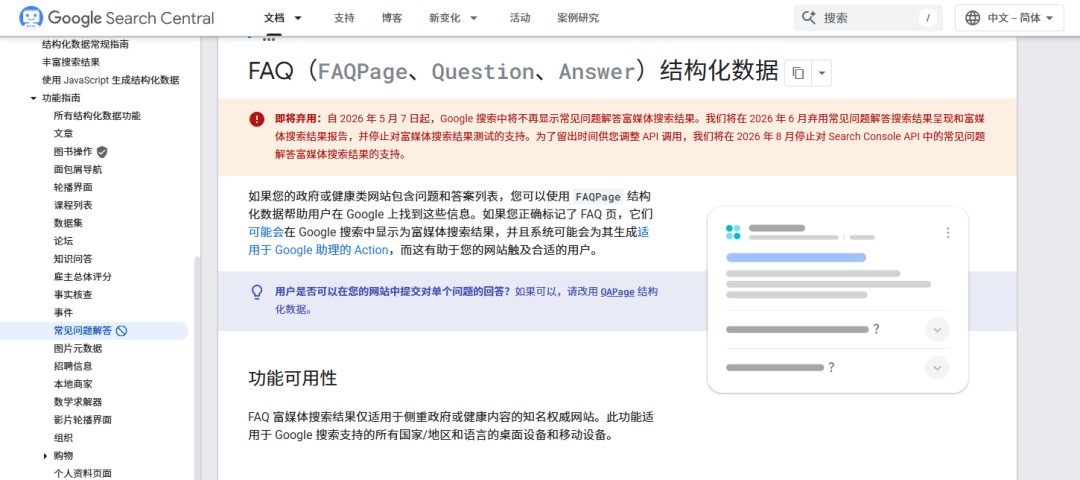Go to the 支持 tab
Screen dimensions: 1080x480
click(x=344, y=18)
